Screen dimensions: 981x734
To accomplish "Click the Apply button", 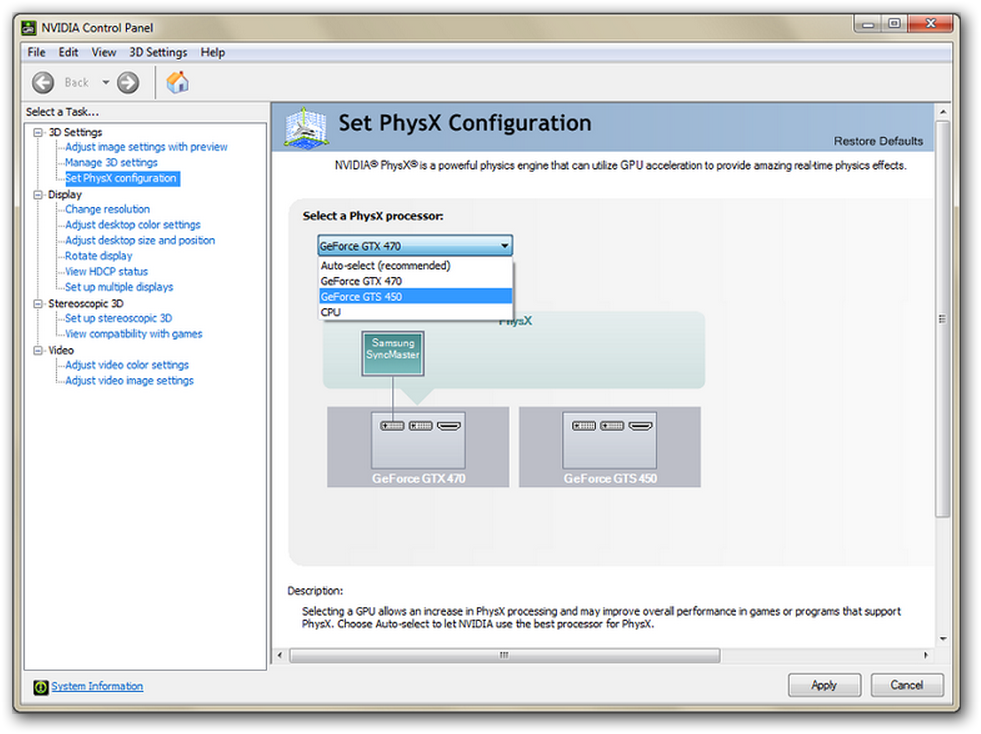I will coord(824,685).
